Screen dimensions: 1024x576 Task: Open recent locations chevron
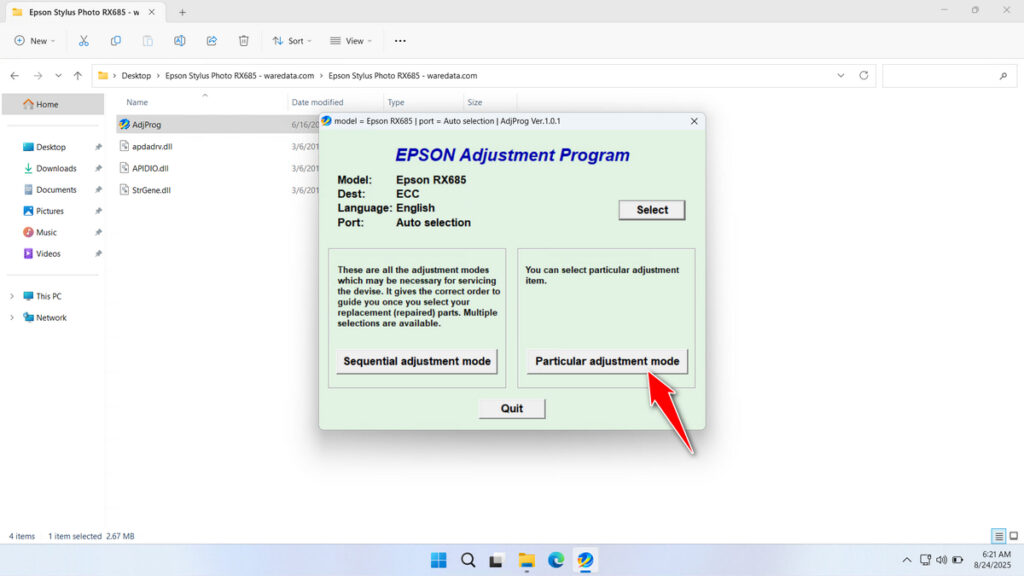click(58, 76)
